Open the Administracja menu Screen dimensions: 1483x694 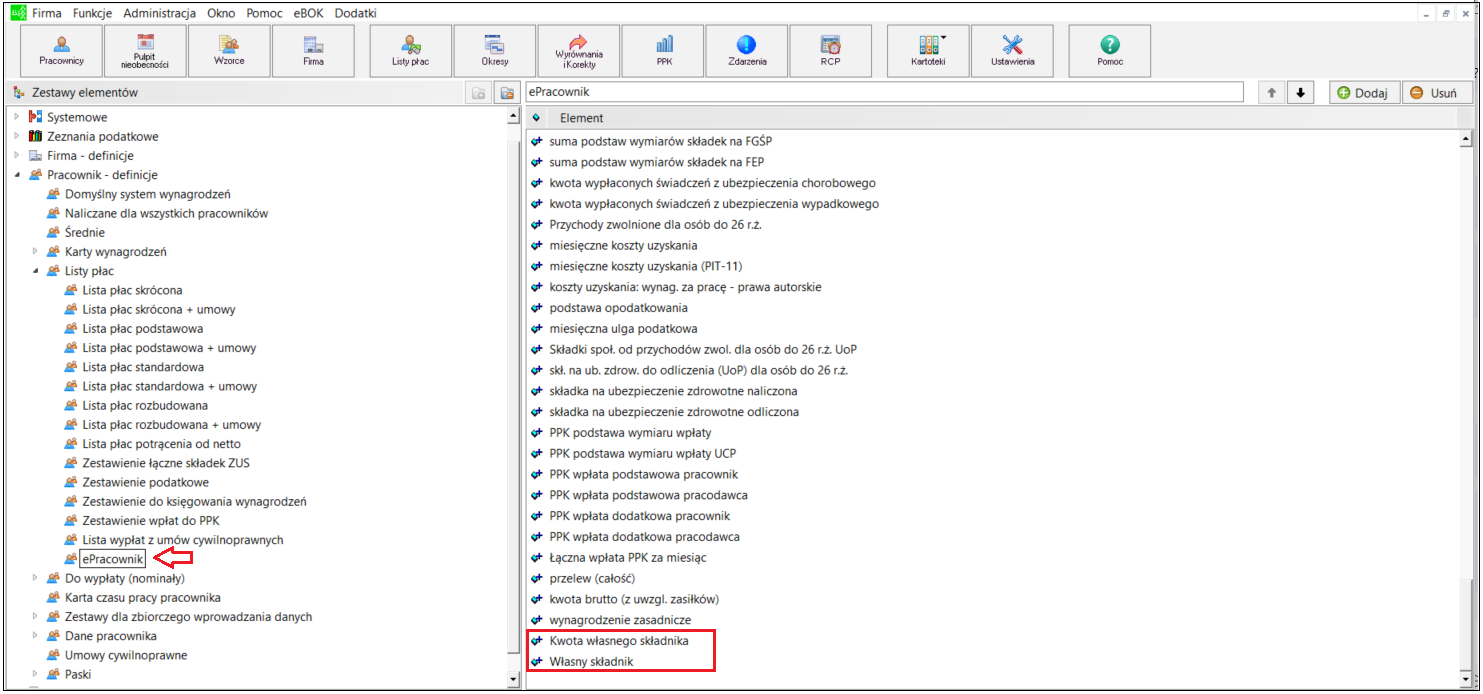(x=160, y=13)
